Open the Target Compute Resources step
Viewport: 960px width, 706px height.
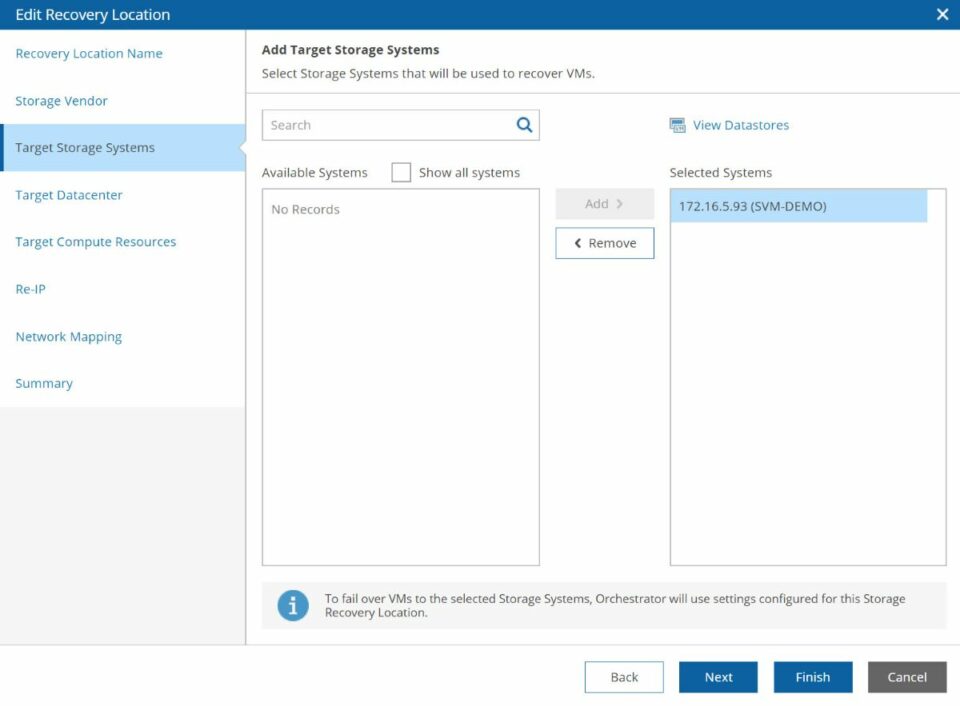click(95, 241)
